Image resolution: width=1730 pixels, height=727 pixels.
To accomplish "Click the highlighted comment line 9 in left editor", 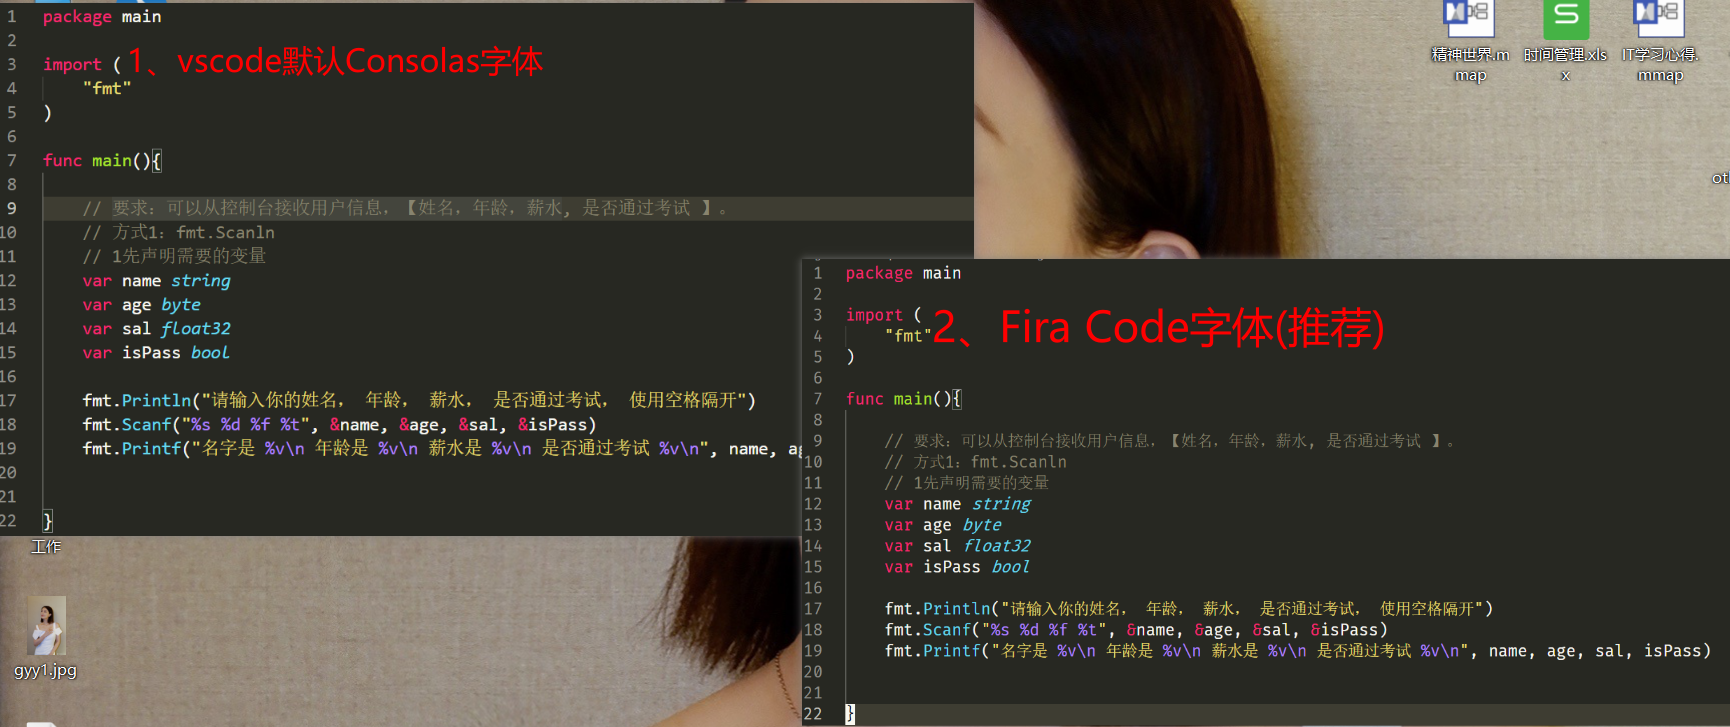I will (x=405, y=208).
